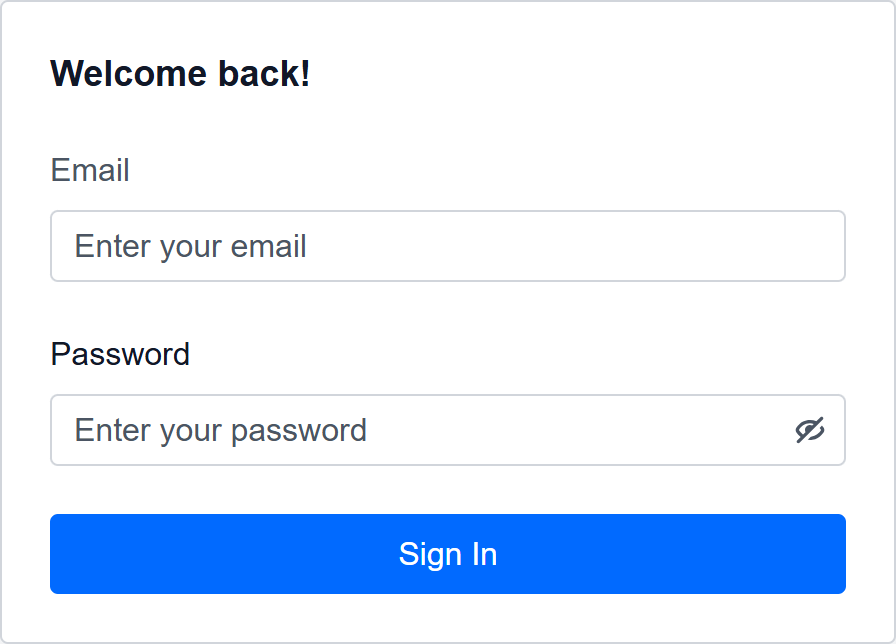Click the Sign In button

[448, 554]
